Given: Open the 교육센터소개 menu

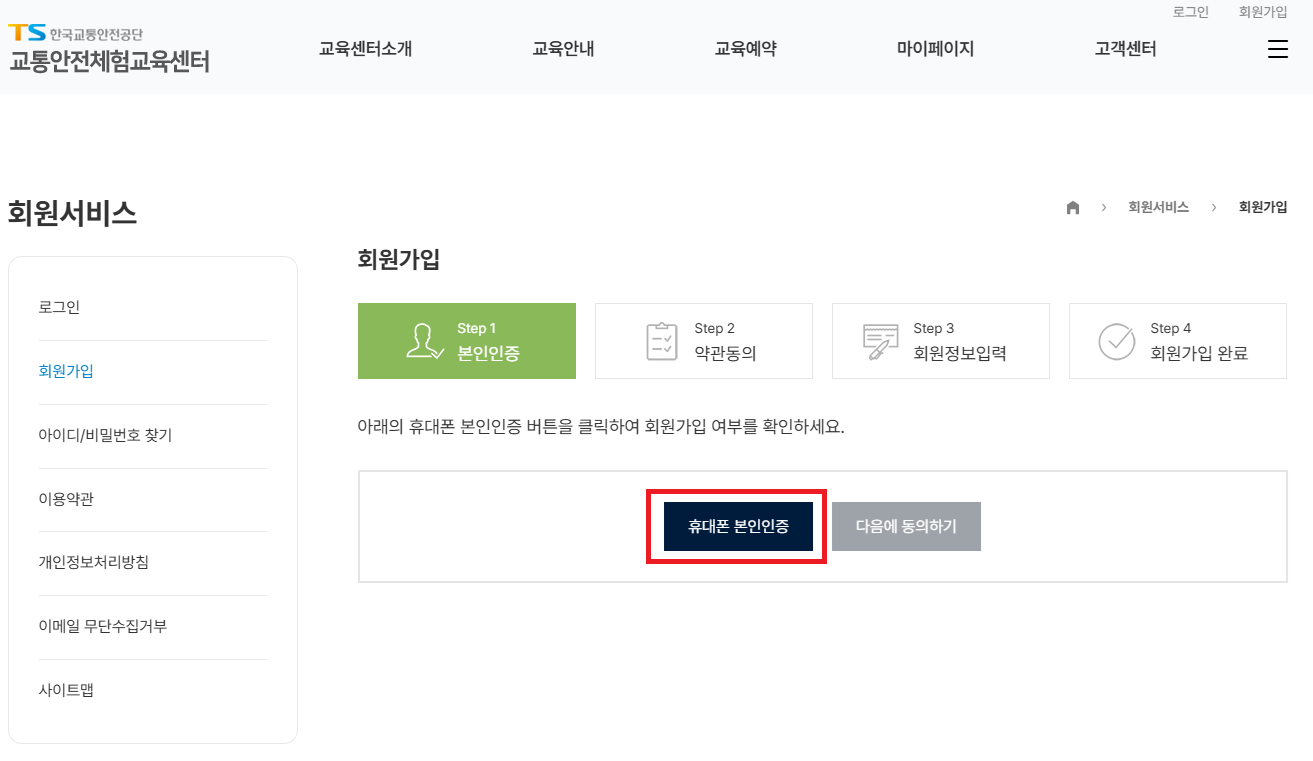Looking at the screenshot, I should [364, 48].
